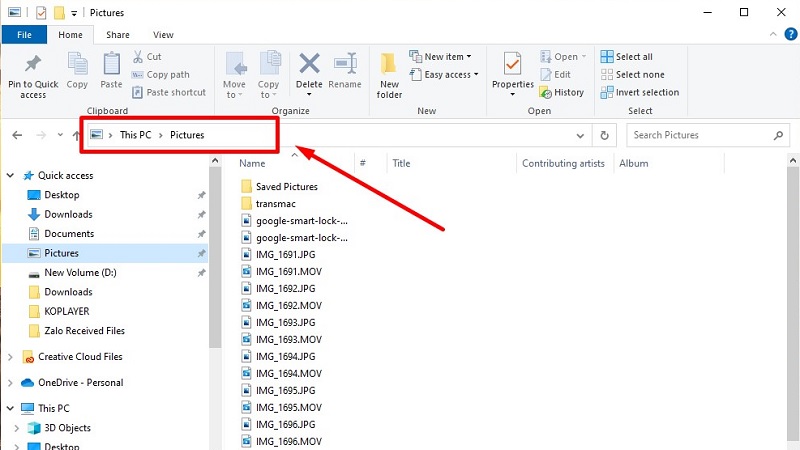
Task: Click This PC in the address breadcrumb
Action: [x=135, y=135]
